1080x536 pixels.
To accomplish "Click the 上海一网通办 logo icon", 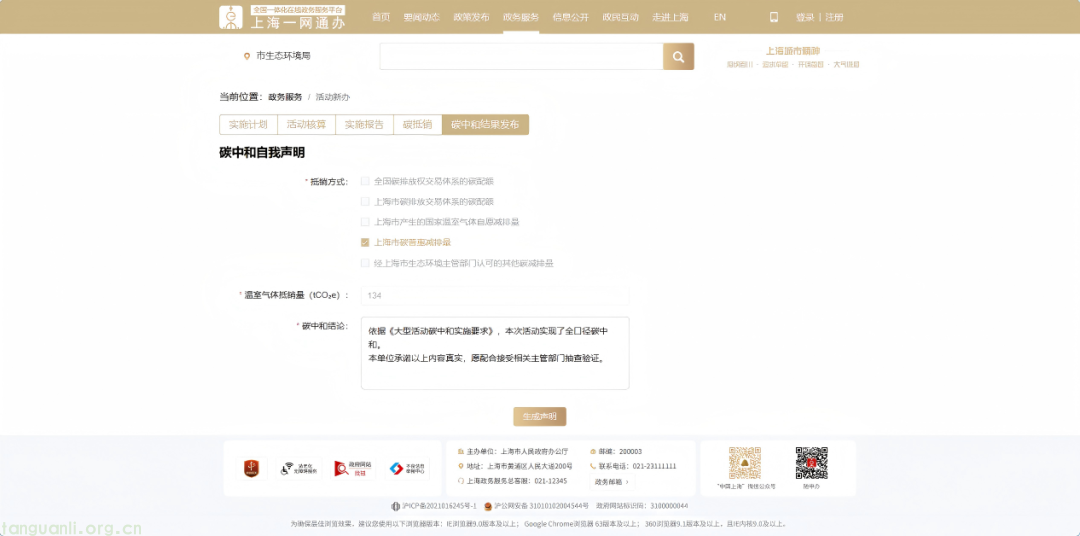I will [231, 17].
